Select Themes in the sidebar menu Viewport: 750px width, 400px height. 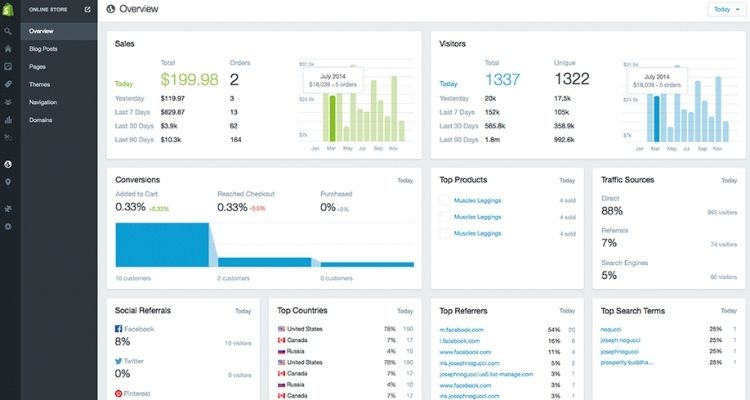coord(40,84)
